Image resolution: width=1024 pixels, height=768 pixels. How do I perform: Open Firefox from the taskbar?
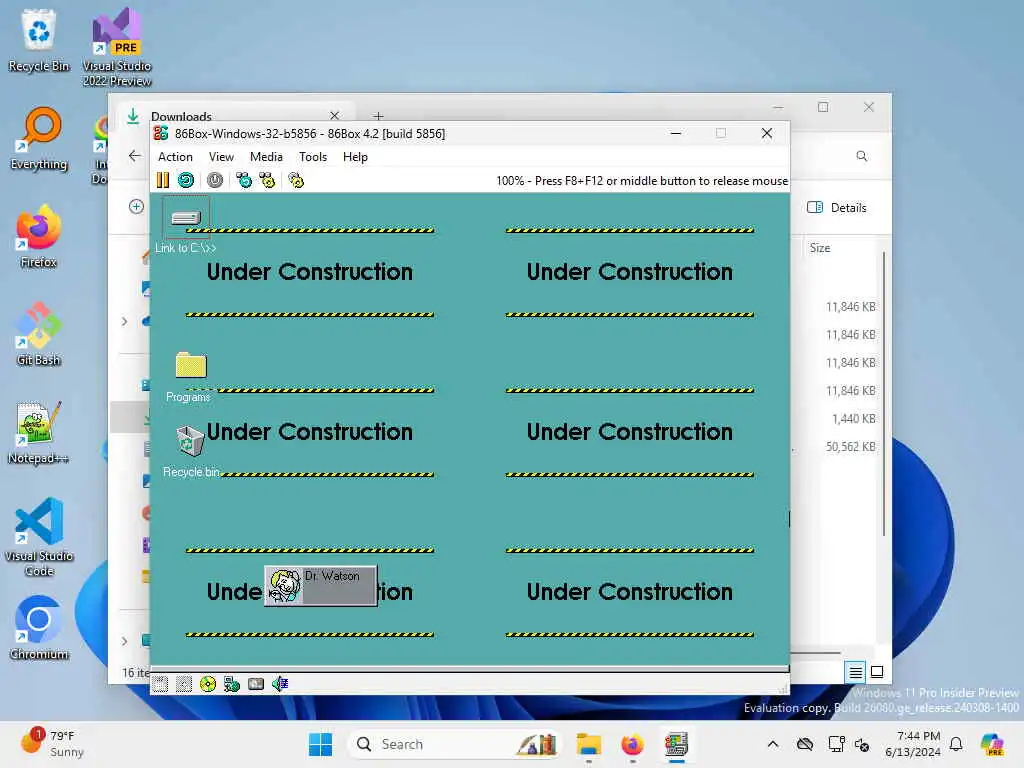[632, 744]
